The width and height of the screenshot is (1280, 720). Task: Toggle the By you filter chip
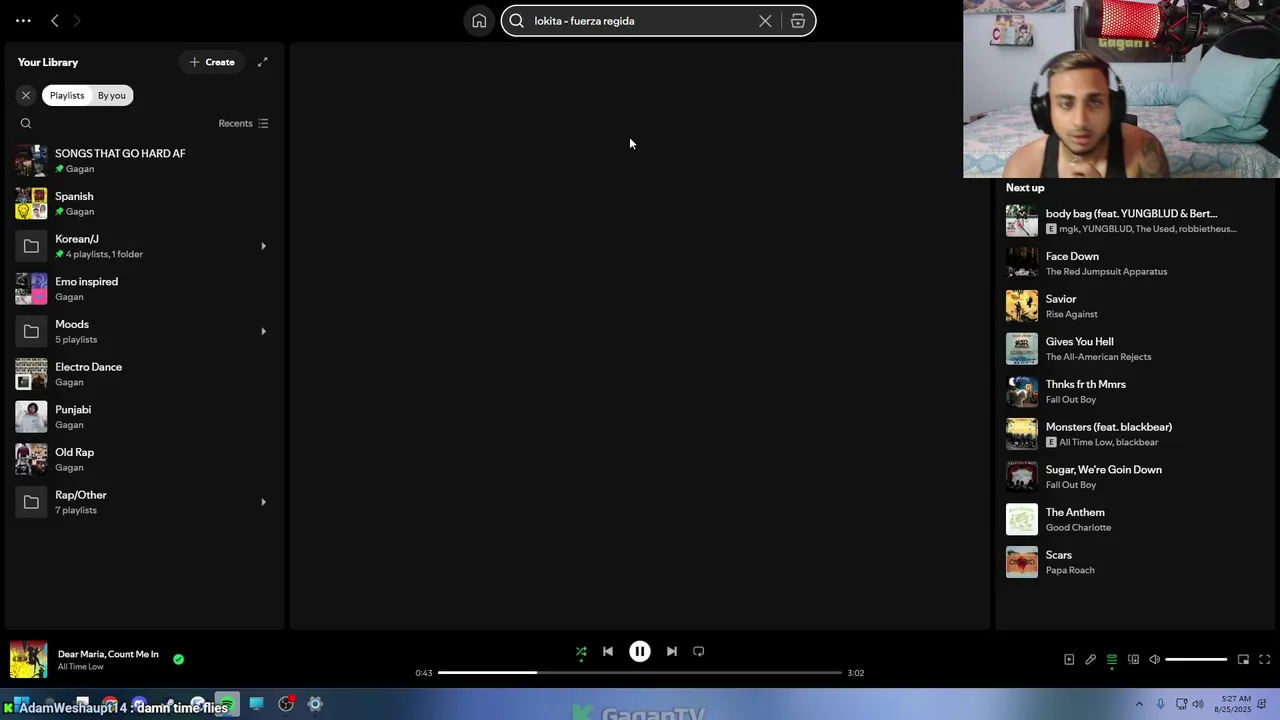(112, 95)
